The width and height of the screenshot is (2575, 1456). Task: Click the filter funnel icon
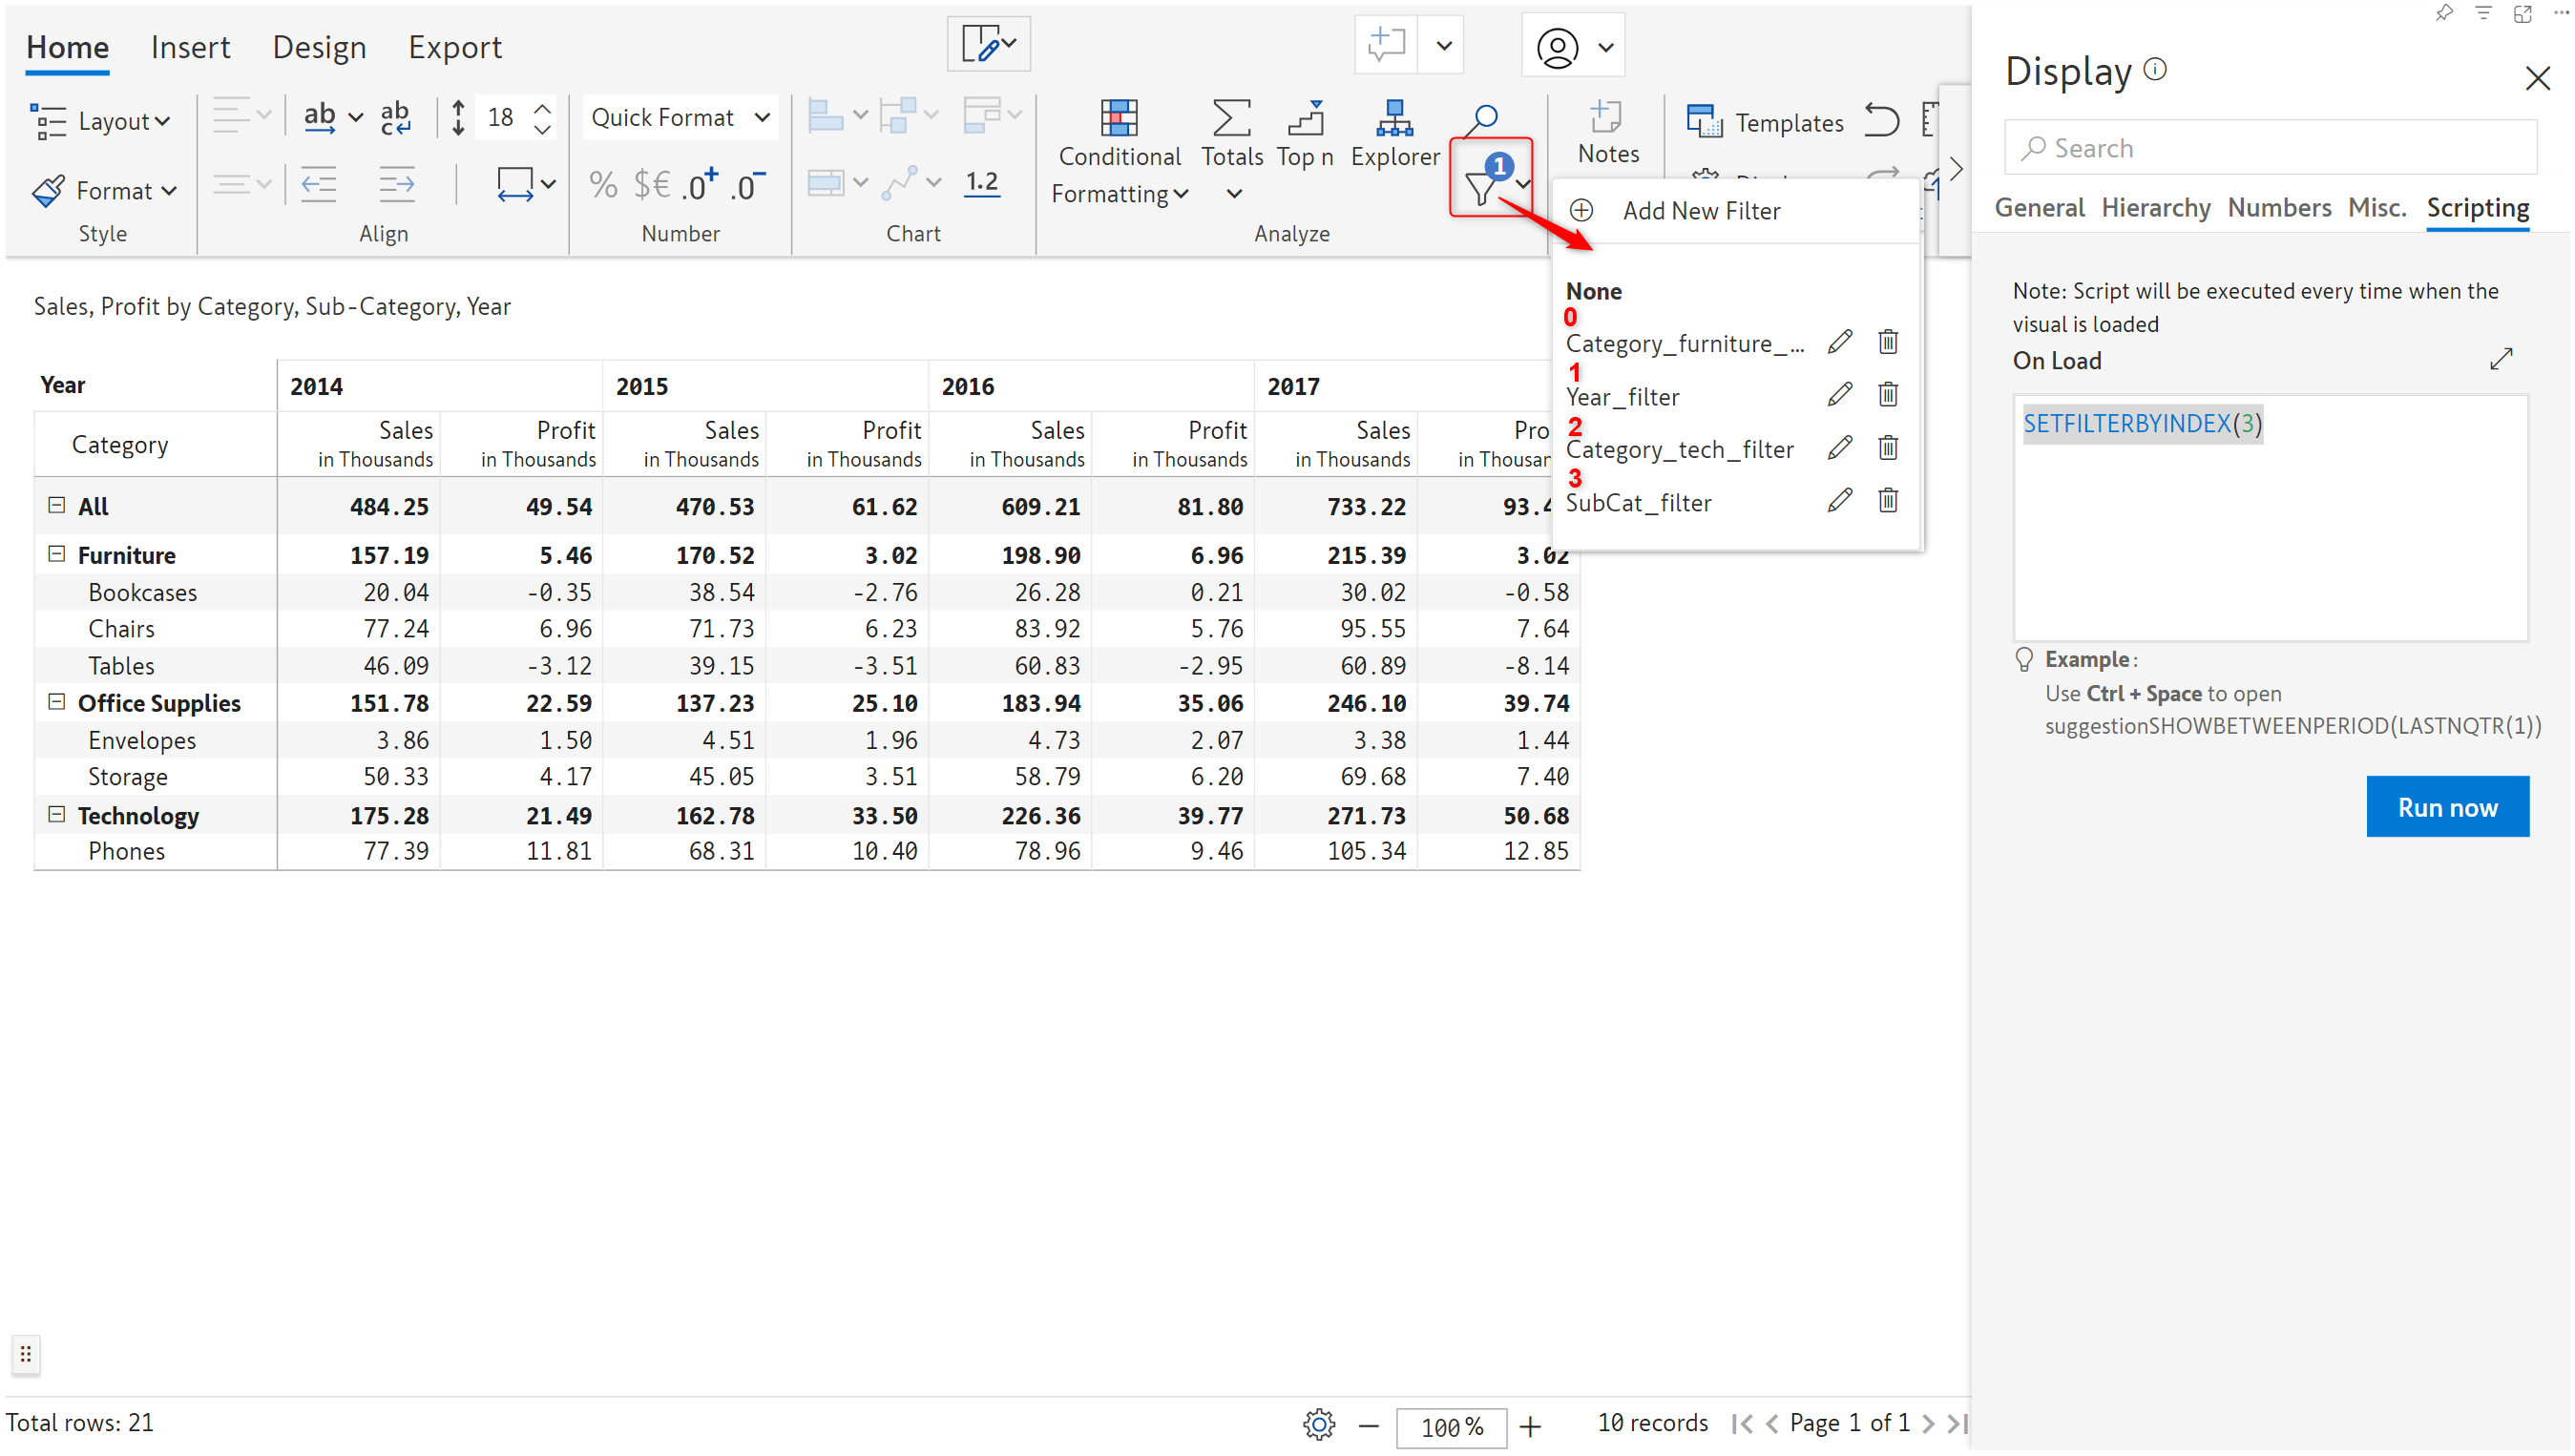click(1480, 187)
